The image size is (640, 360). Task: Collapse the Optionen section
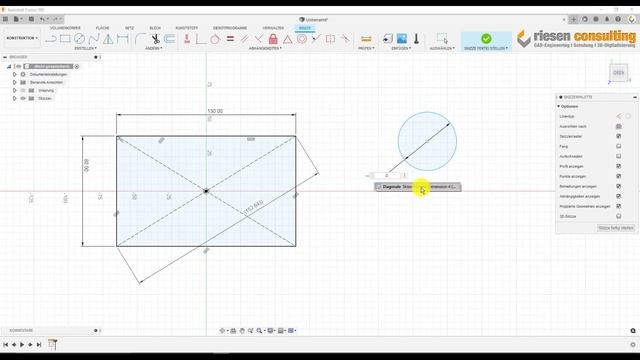point(559,106)
